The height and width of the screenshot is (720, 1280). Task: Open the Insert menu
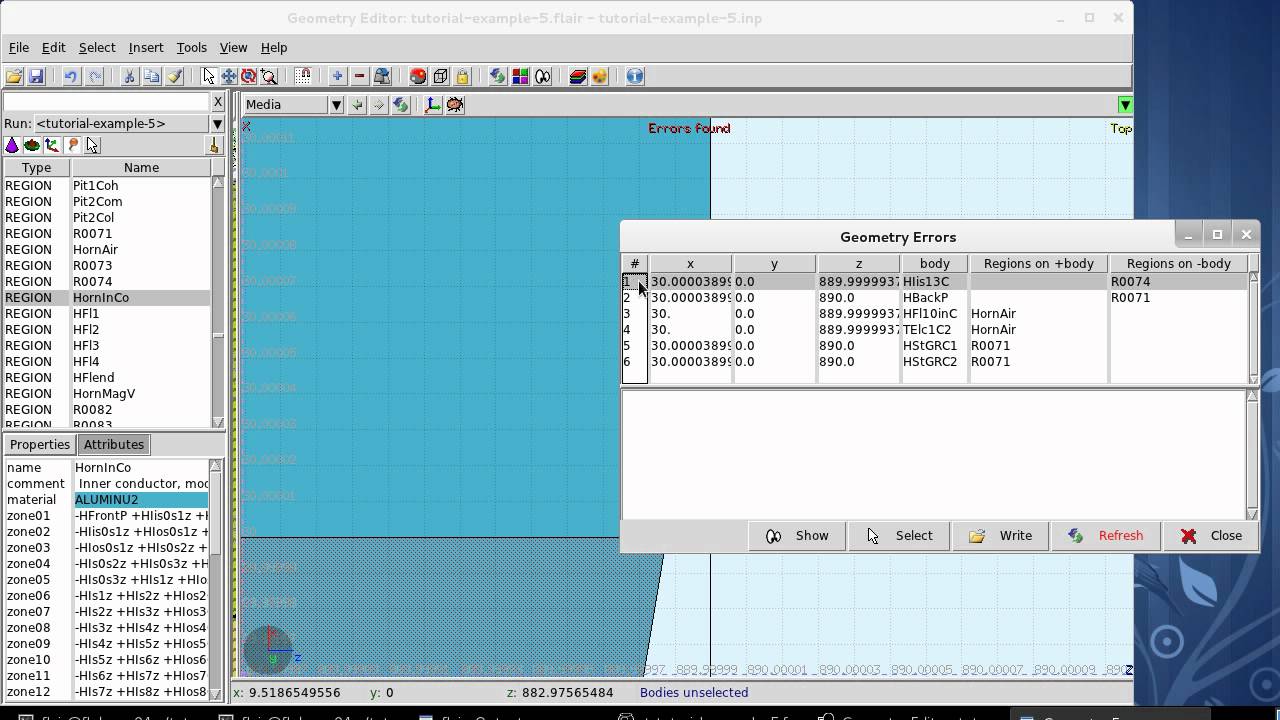pos(145,47)
